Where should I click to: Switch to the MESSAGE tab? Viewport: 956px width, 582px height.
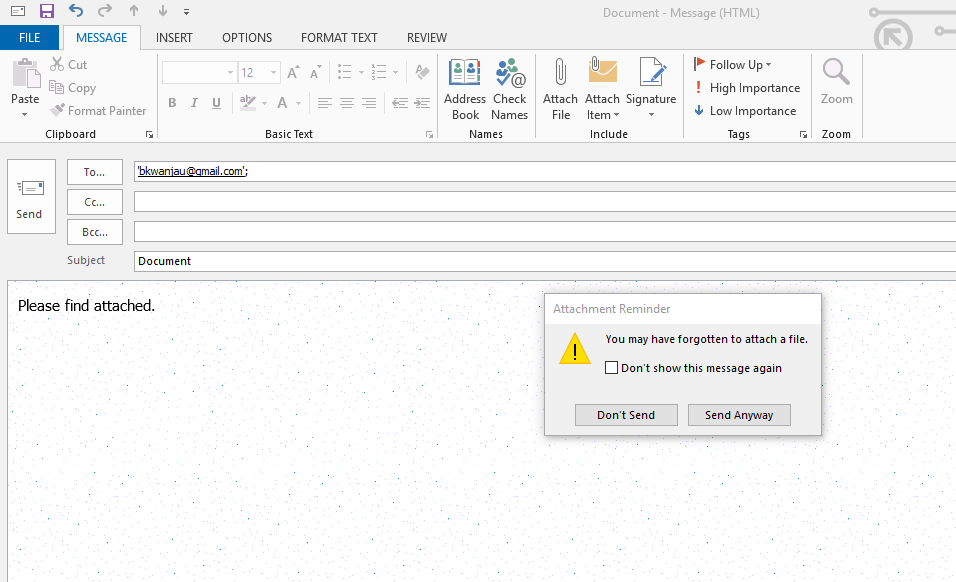tap(101, 38)
